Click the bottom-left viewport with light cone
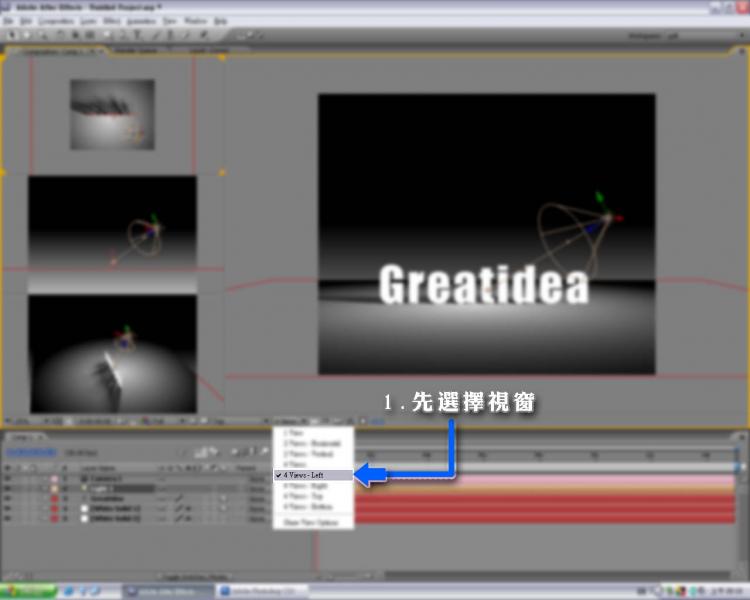Image resolution: width=750 pixels, height=600 pixels. (112, 353)
